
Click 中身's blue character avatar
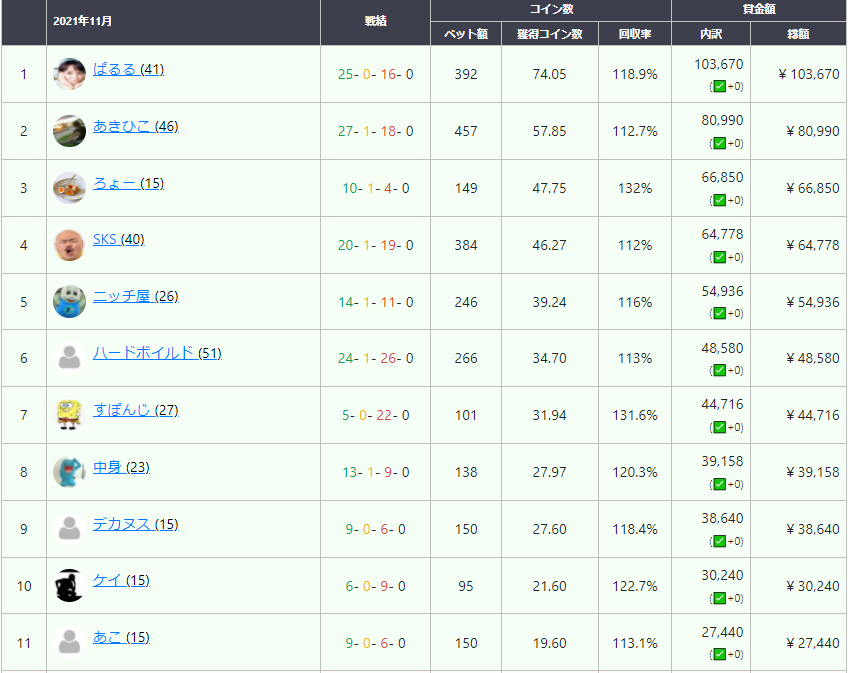(x=69, y=472)
